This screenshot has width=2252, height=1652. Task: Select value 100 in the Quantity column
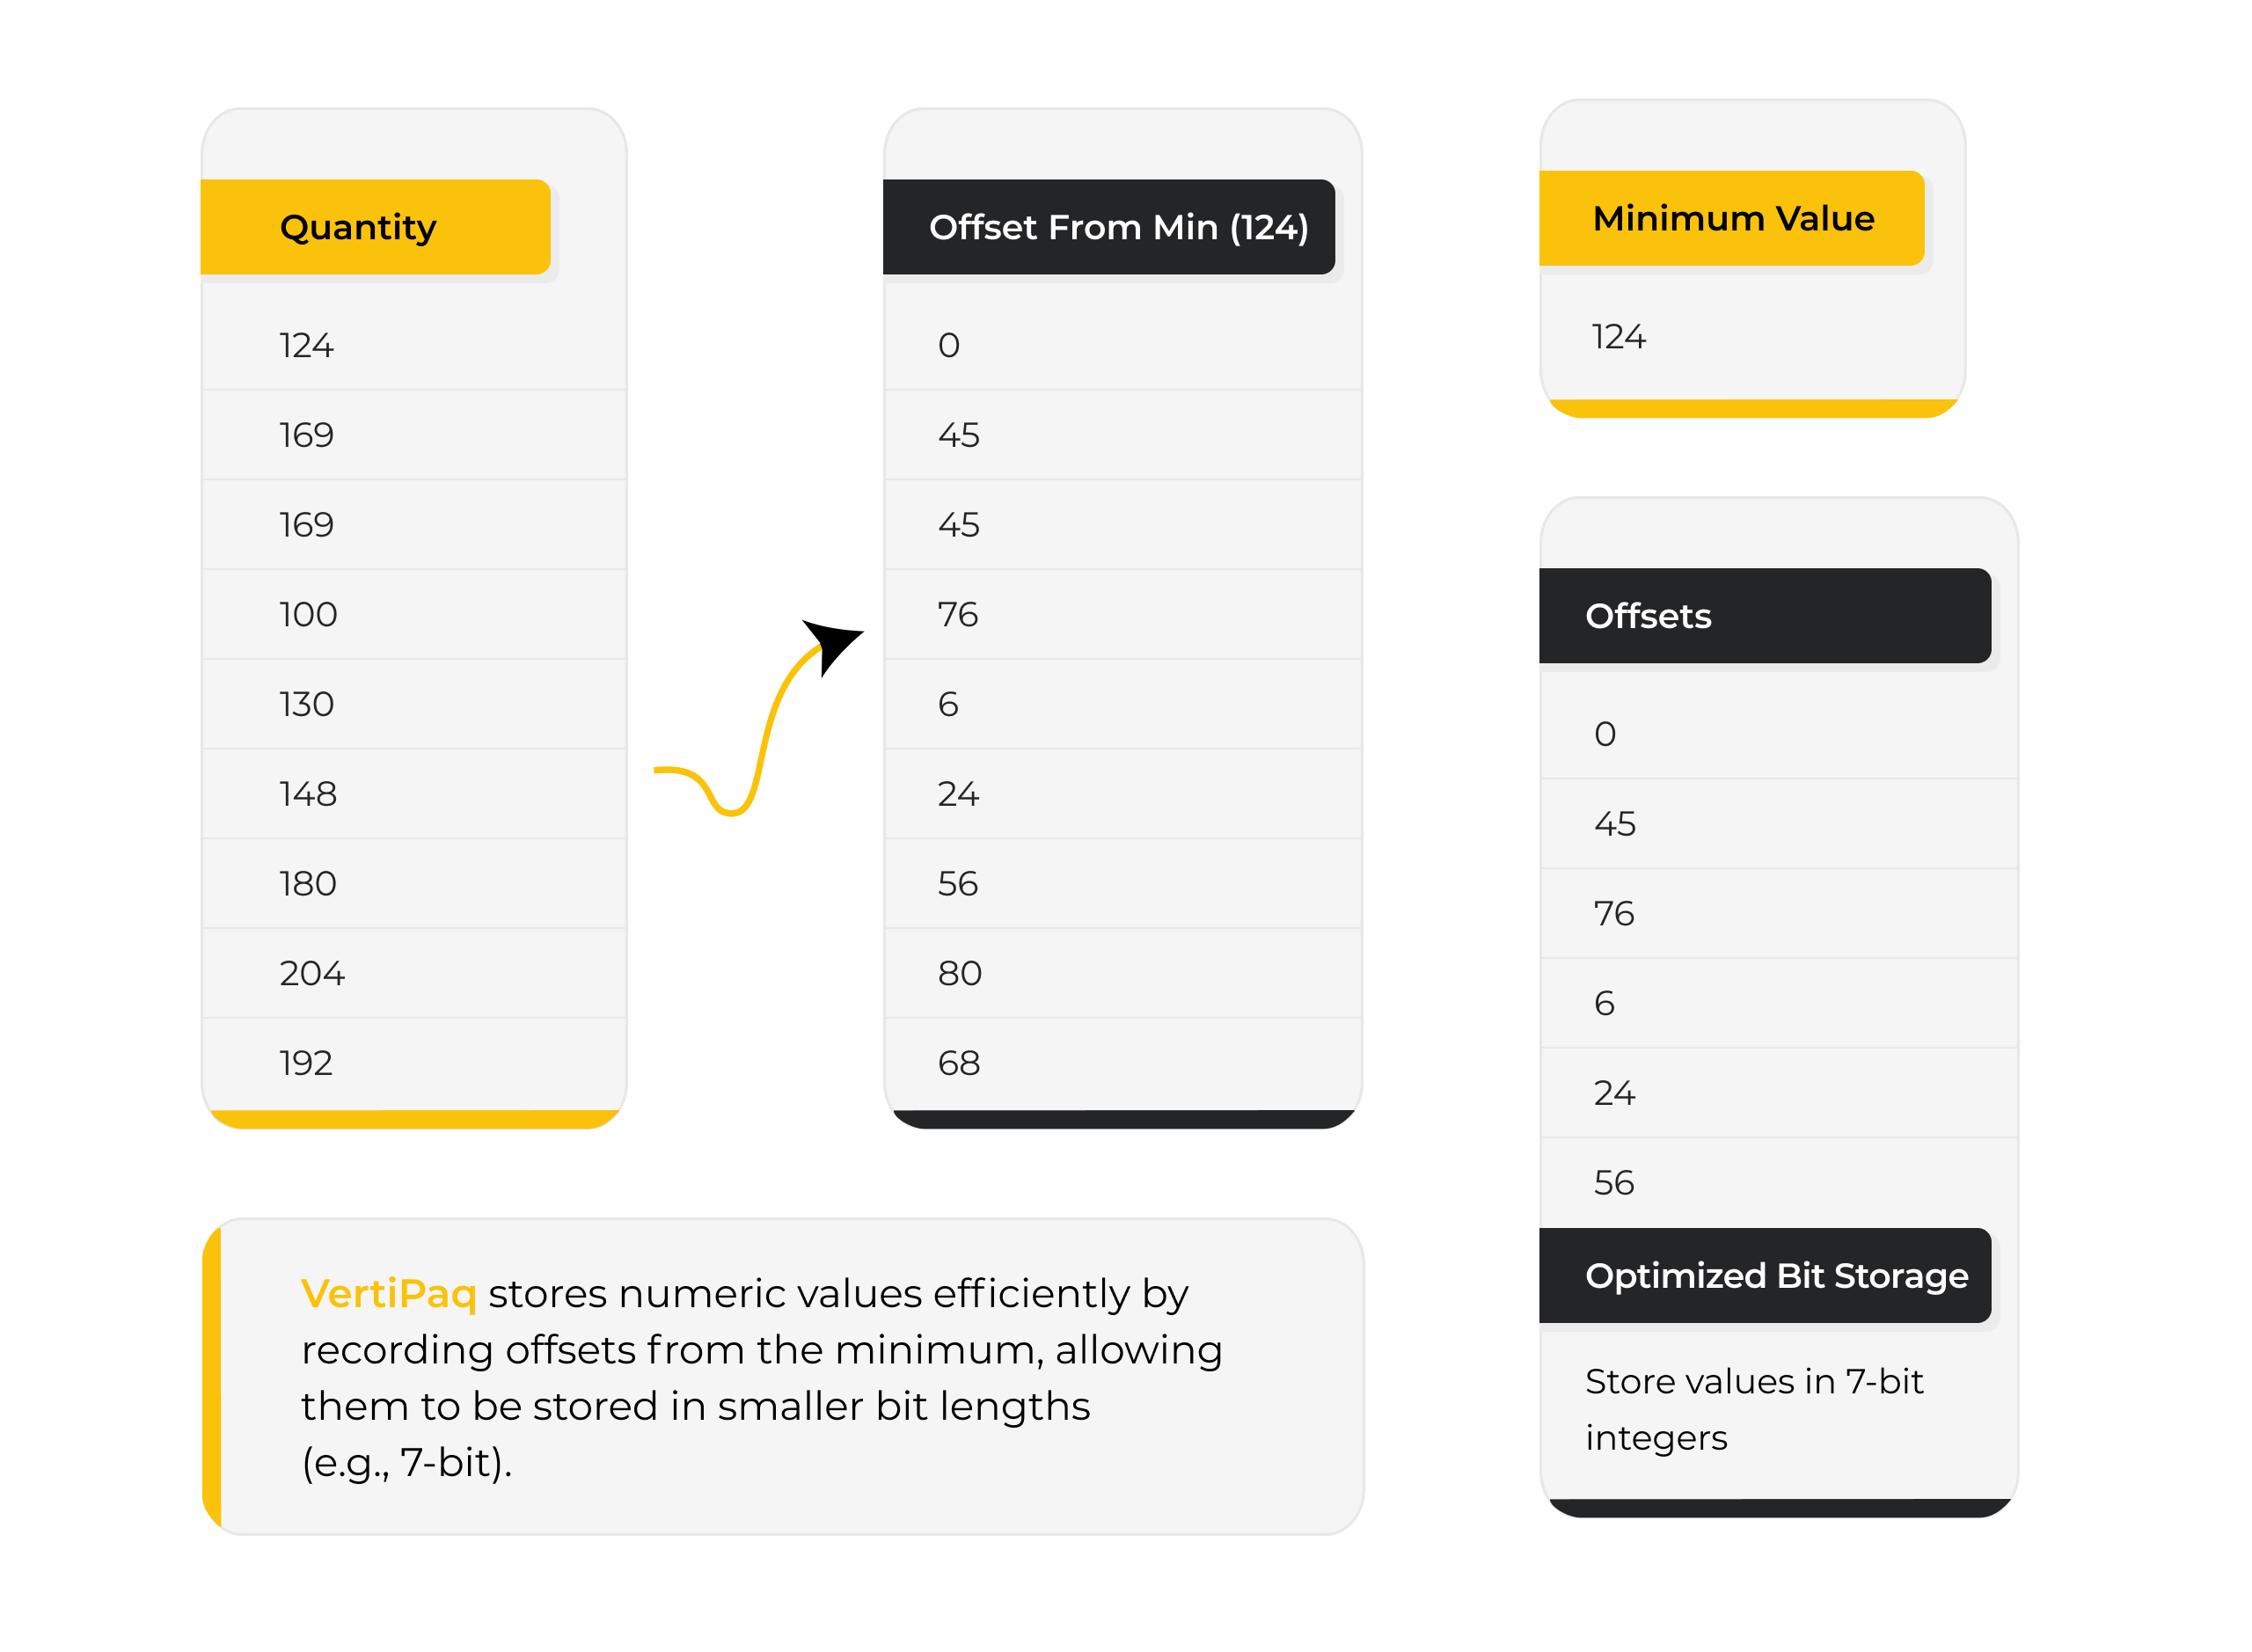point(308,614)
